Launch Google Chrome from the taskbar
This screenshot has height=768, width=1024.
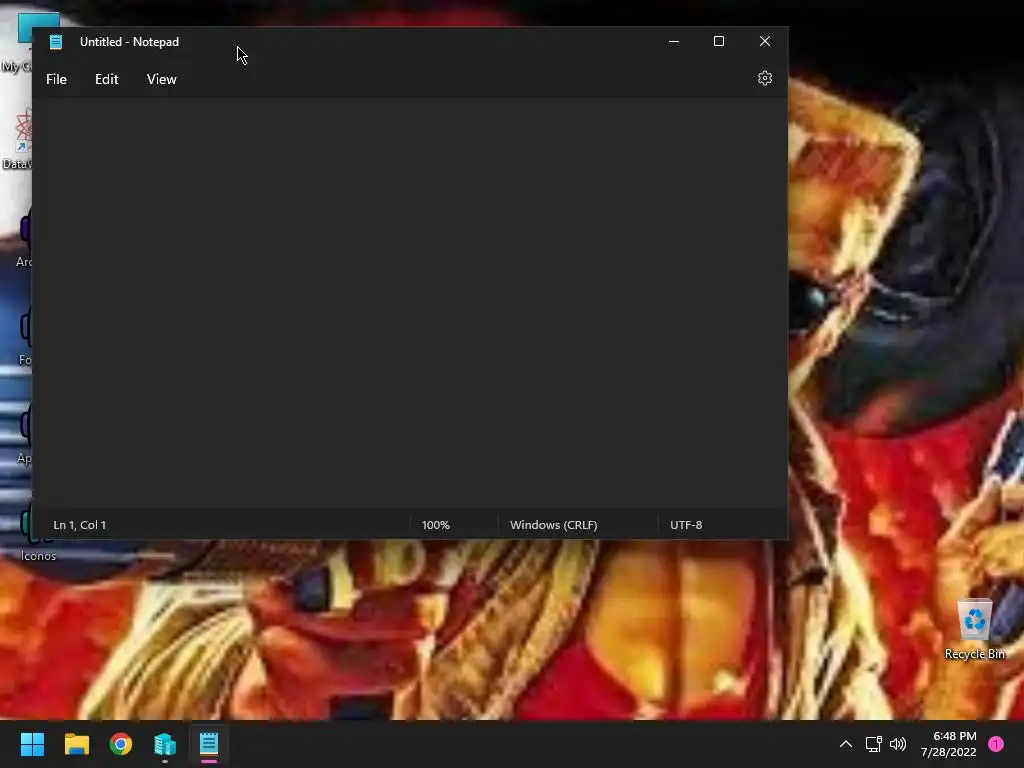point(121,744)
